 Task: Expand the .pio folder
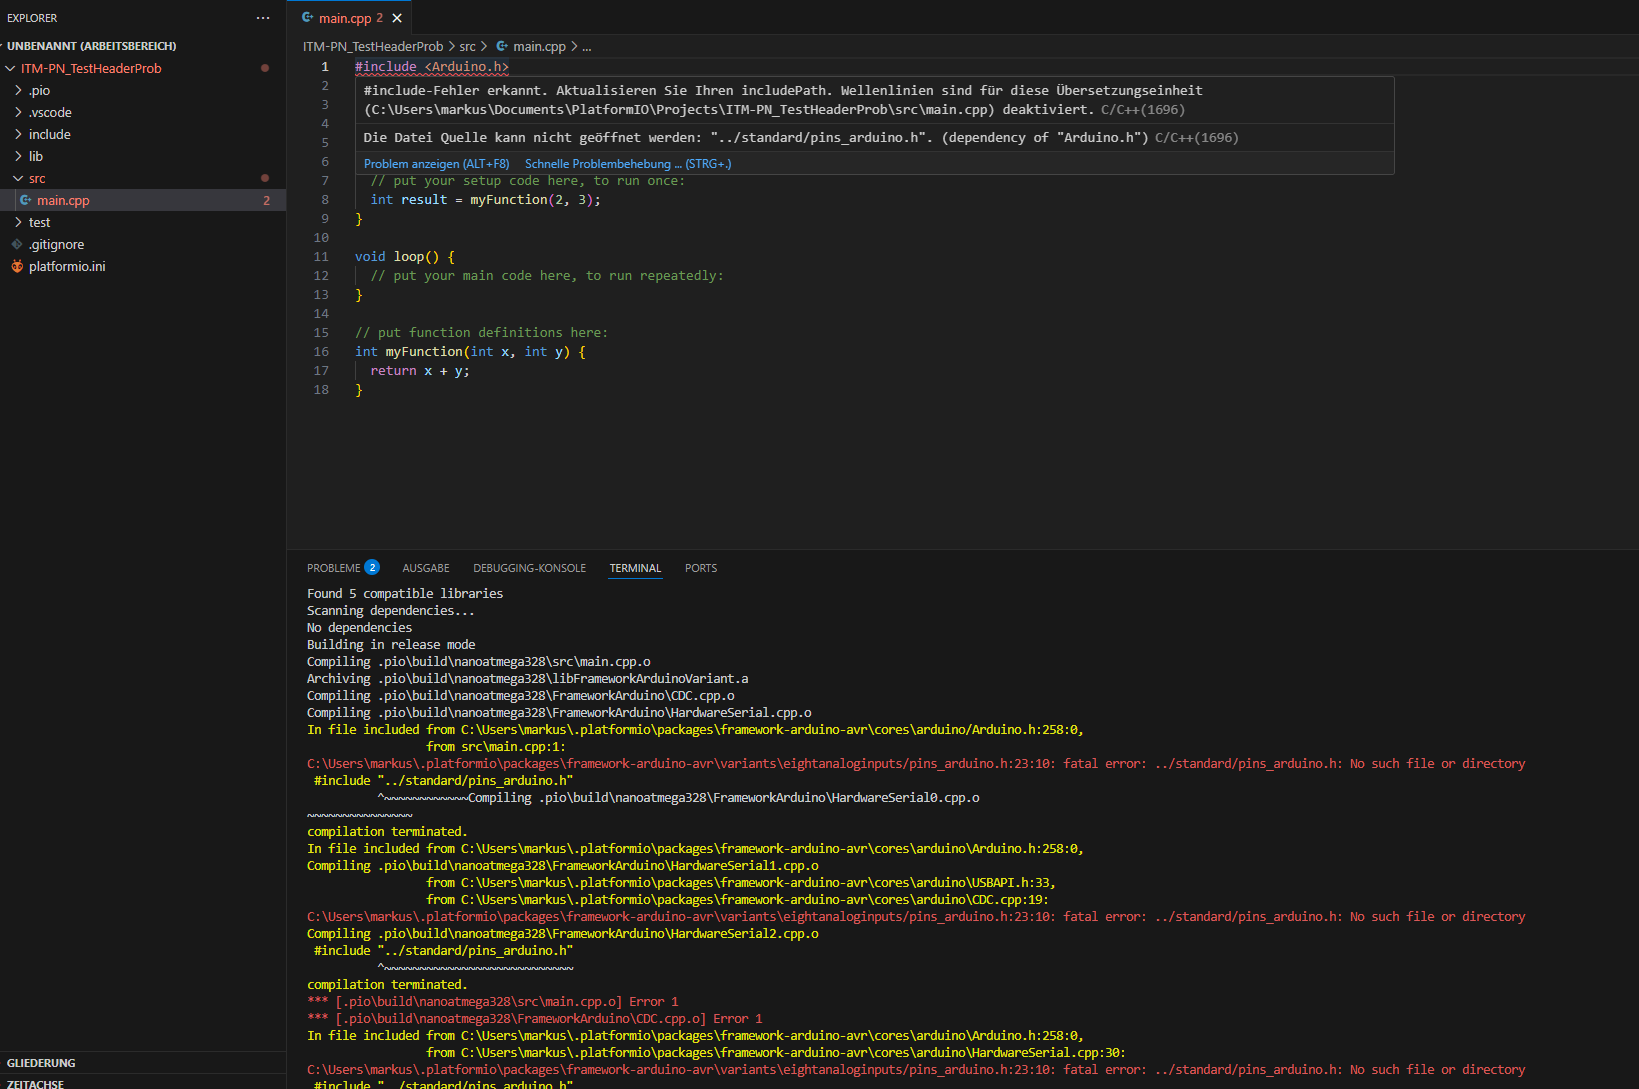pyautogui.click(x=18, y=91)
